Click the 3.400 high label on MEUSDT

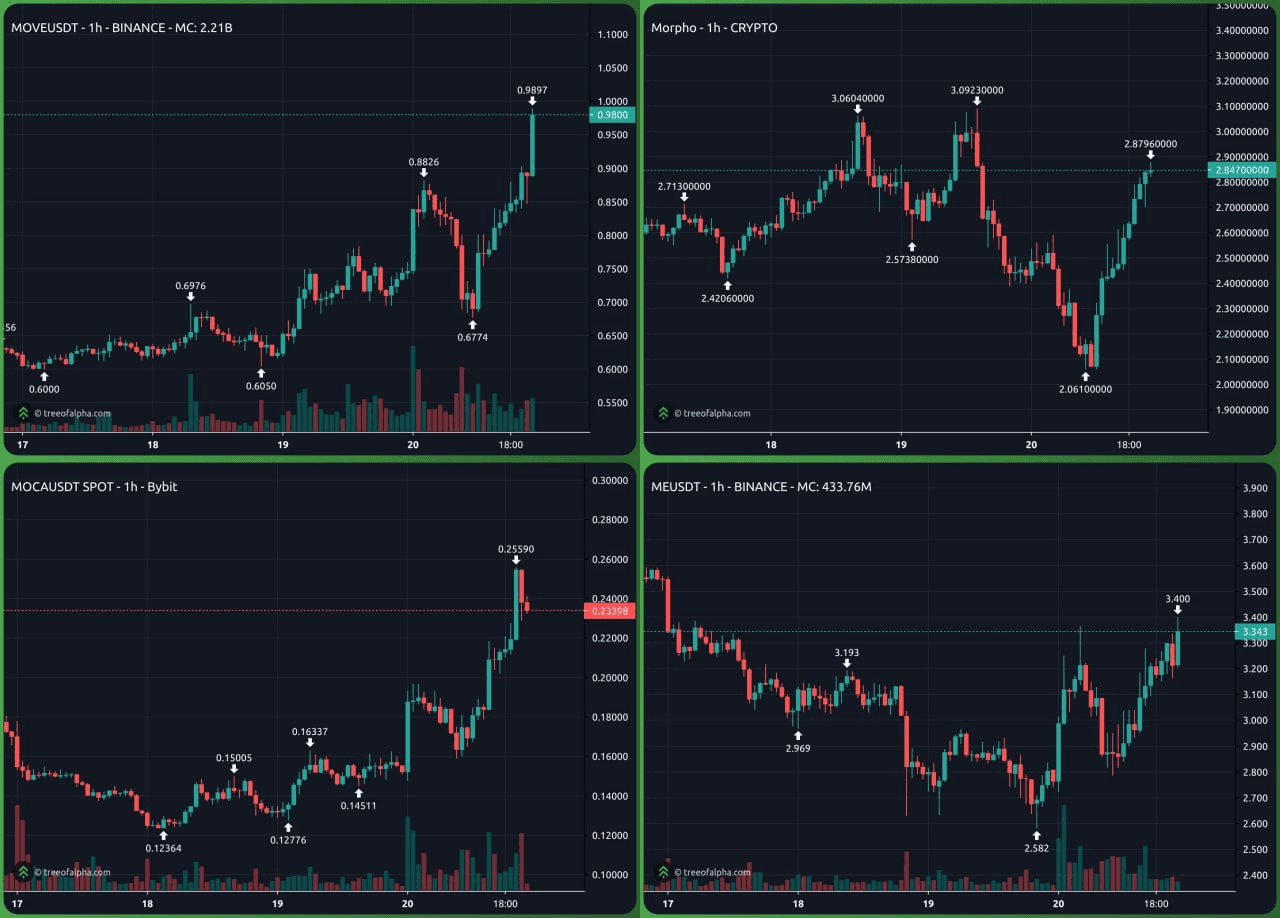[1178, 599]
